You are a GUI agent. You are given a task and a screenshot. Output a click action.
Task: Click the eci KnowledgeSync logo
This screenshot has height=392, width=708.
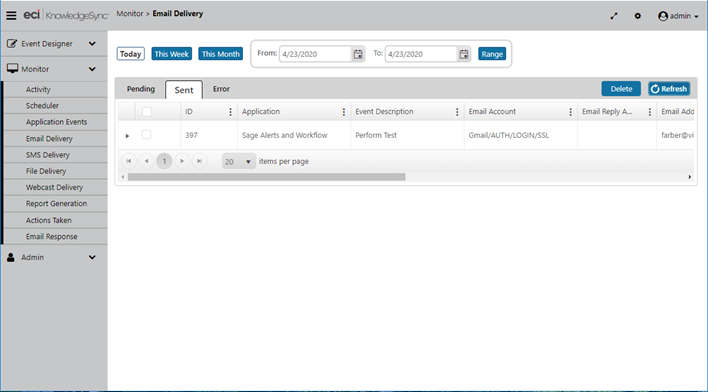pos(66,15)
